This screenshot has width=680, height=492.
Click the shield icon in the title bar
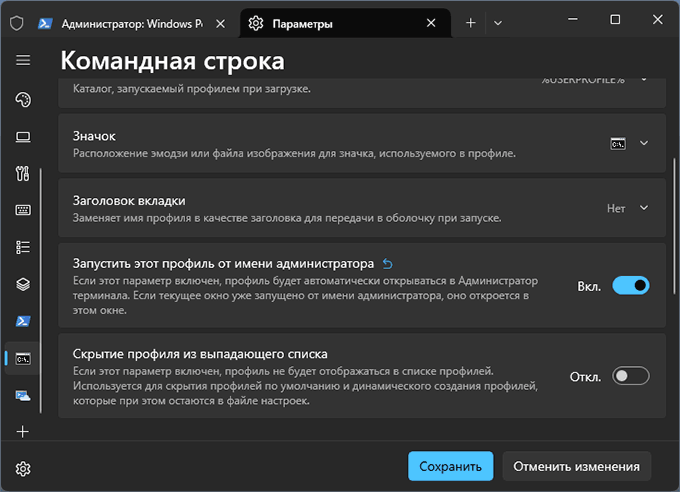point(16,23)
